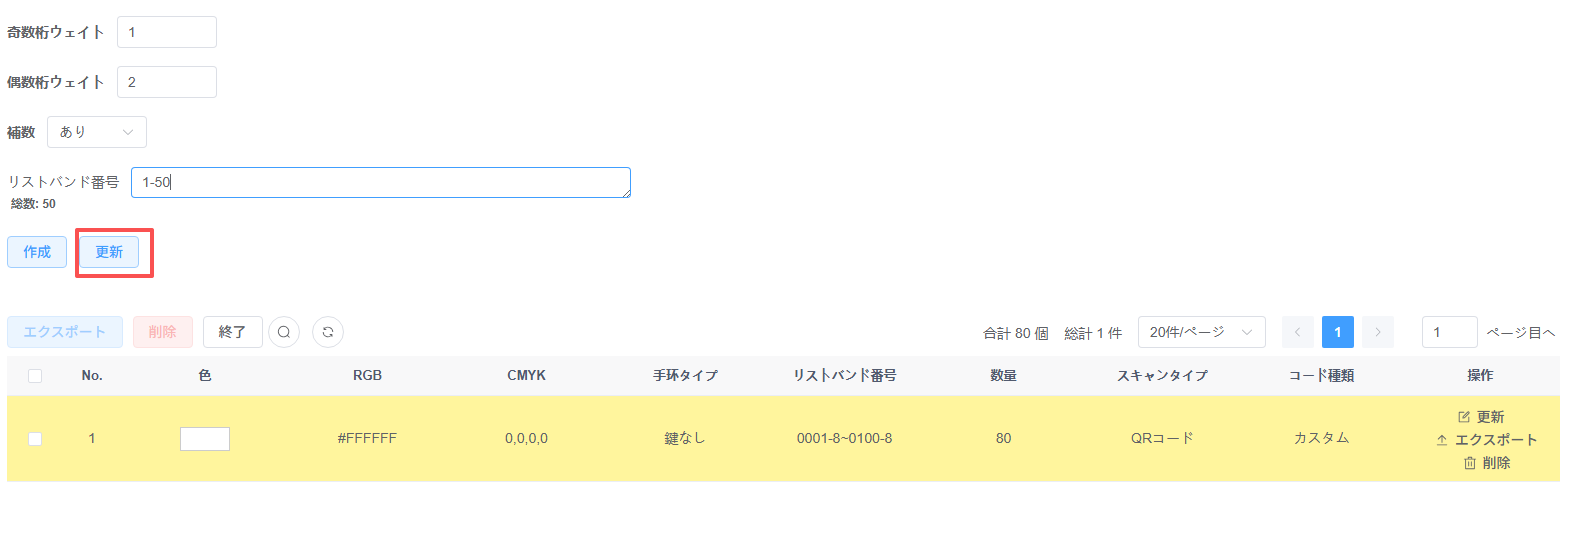Viewport: 1569px width, 539px height.
Task: Go to next page with right arrow
Action: click(1377, 332)
